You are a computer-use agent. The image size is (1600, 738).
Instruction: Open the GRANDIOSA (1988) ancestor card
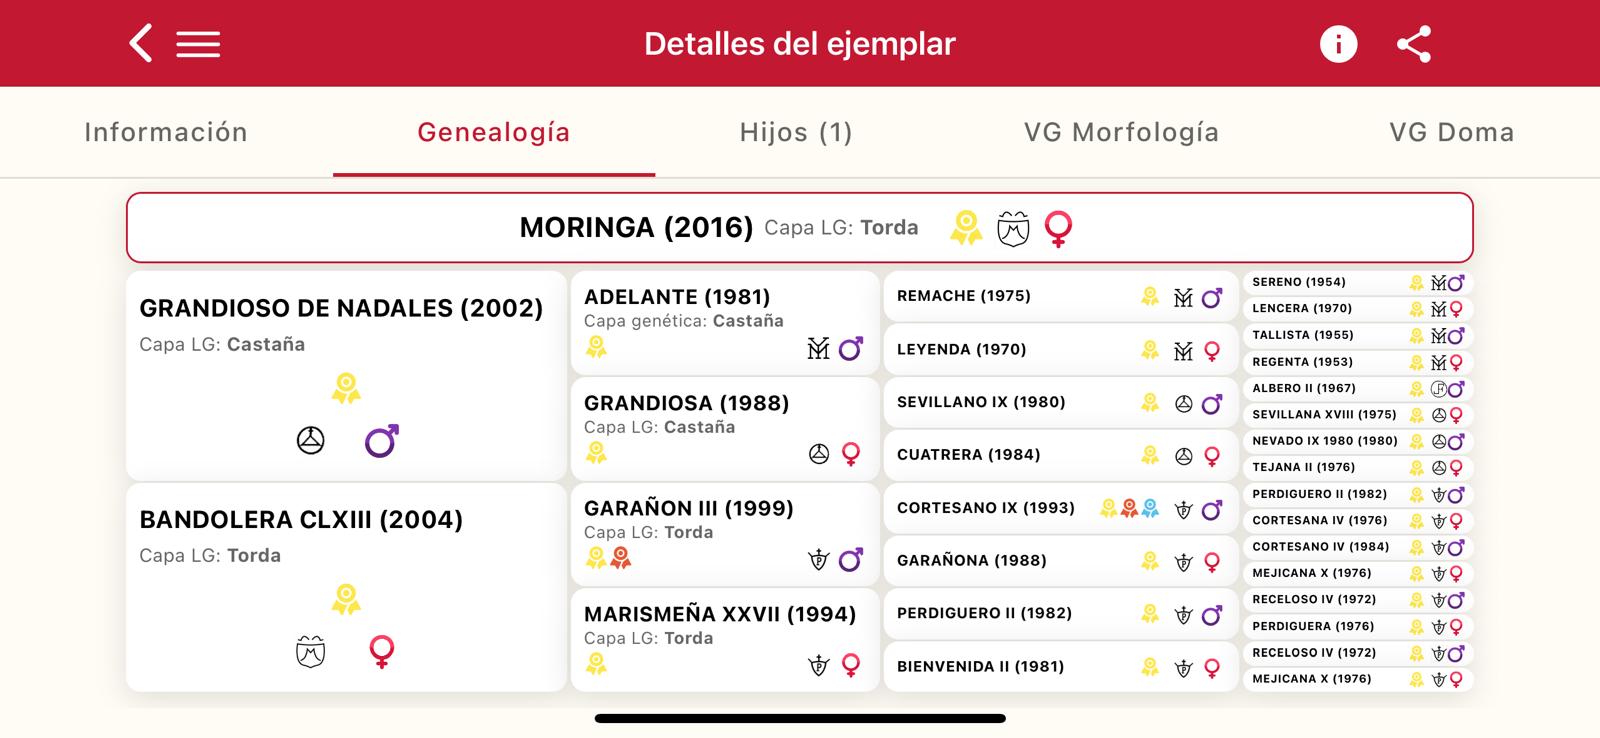(725, 428)
